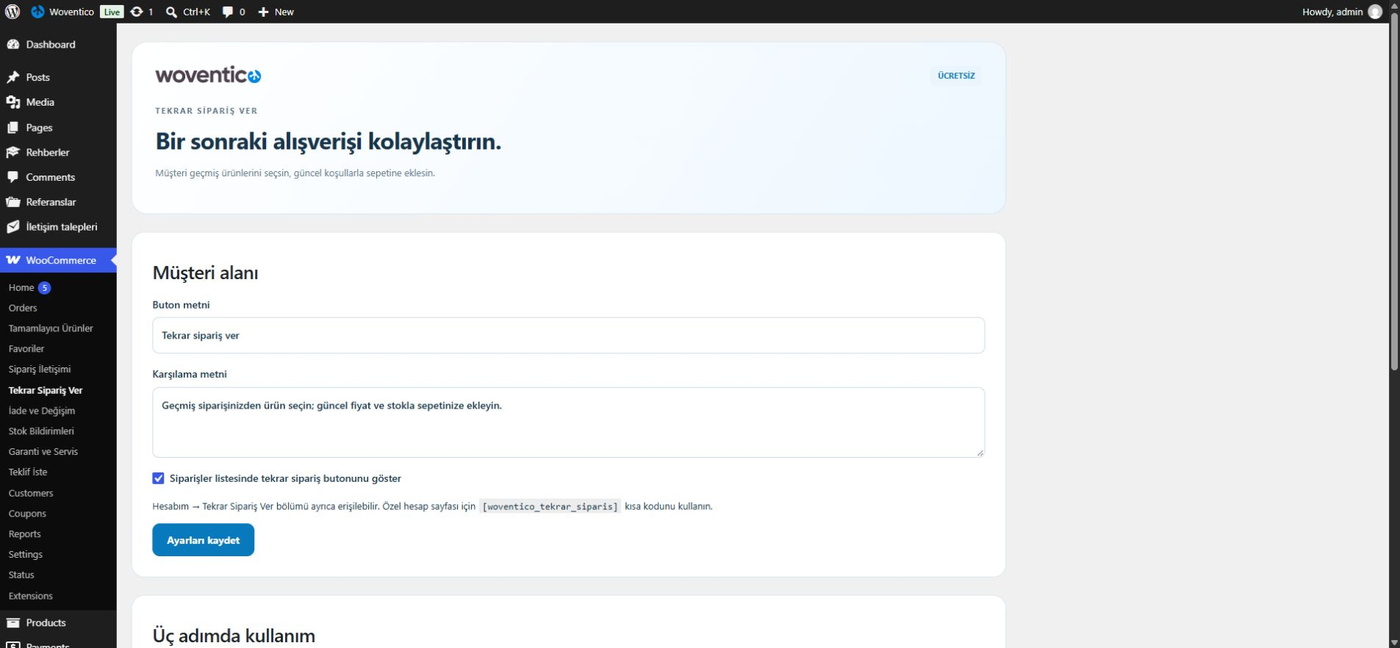Click the admin avatar icon

pos(1375,12)
